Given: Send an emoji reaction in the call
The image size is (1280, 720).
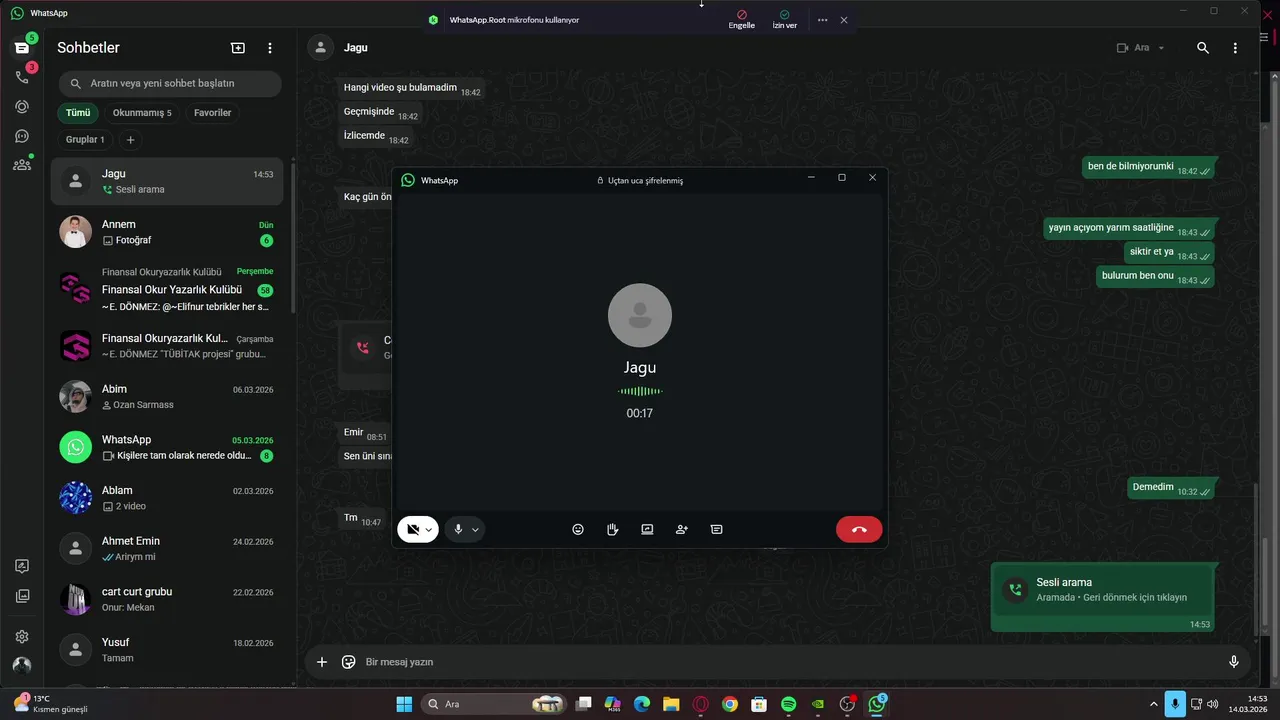Looking at the screenshot, I should 578,530.
